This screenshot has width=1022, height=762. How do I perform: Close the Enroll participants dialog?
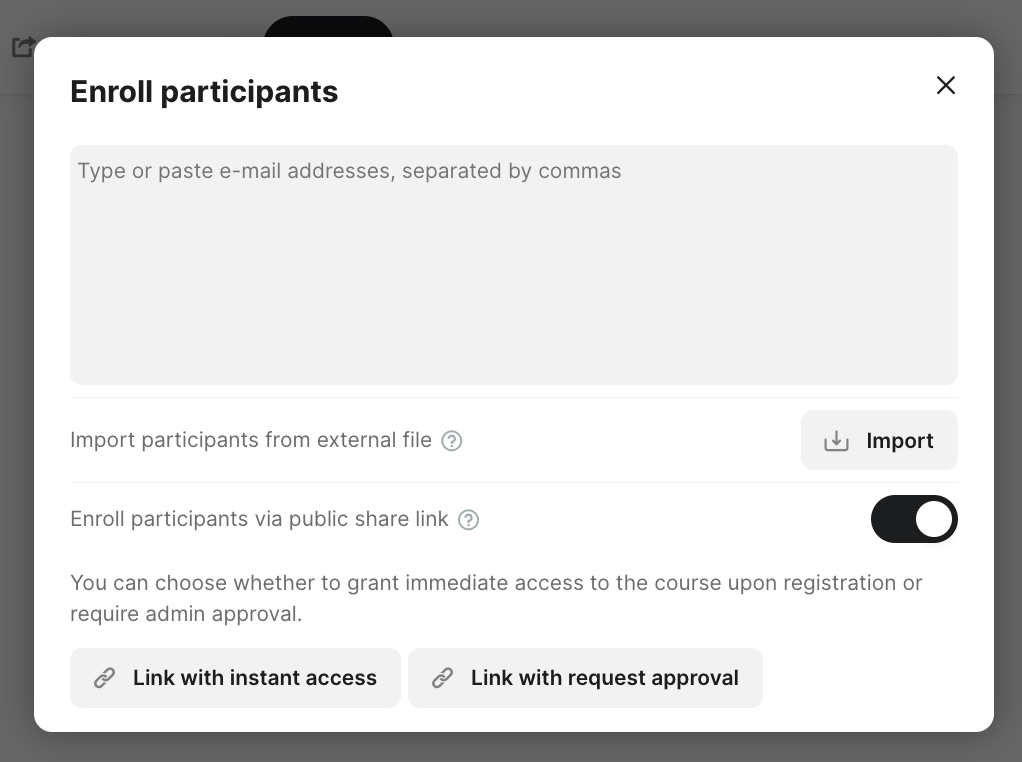[x=945, y=86]
